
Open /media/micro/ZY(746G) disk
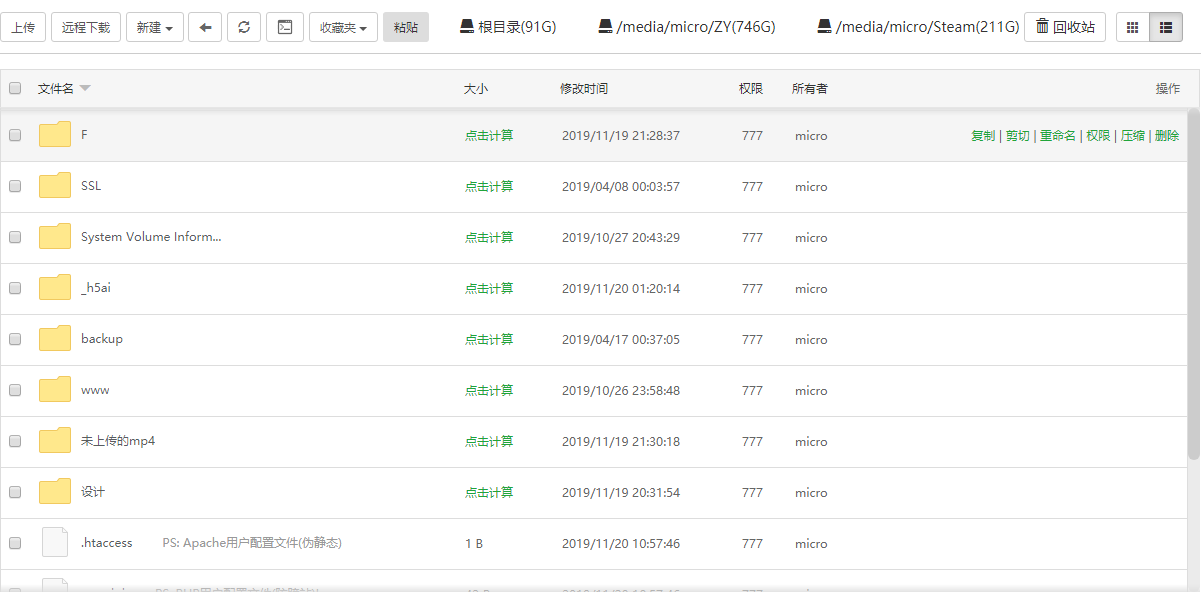tap(686, 27)
